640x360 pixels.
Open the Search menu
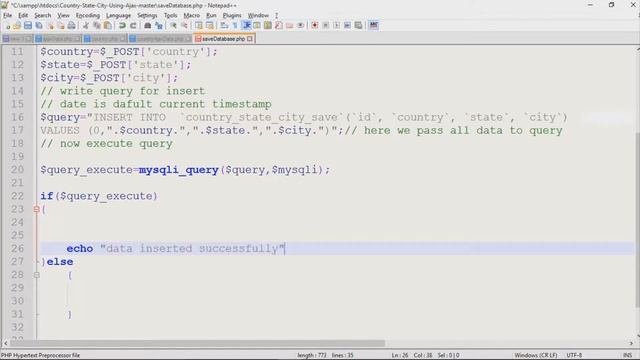click(42, 15)
